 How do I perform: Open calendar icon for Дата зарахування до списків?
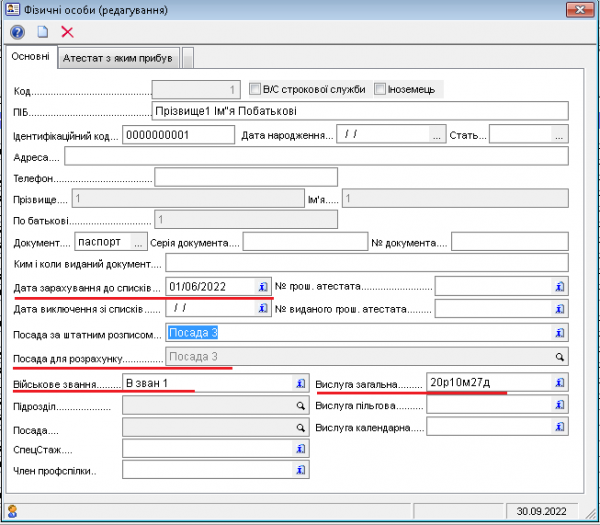pos(263,285)
